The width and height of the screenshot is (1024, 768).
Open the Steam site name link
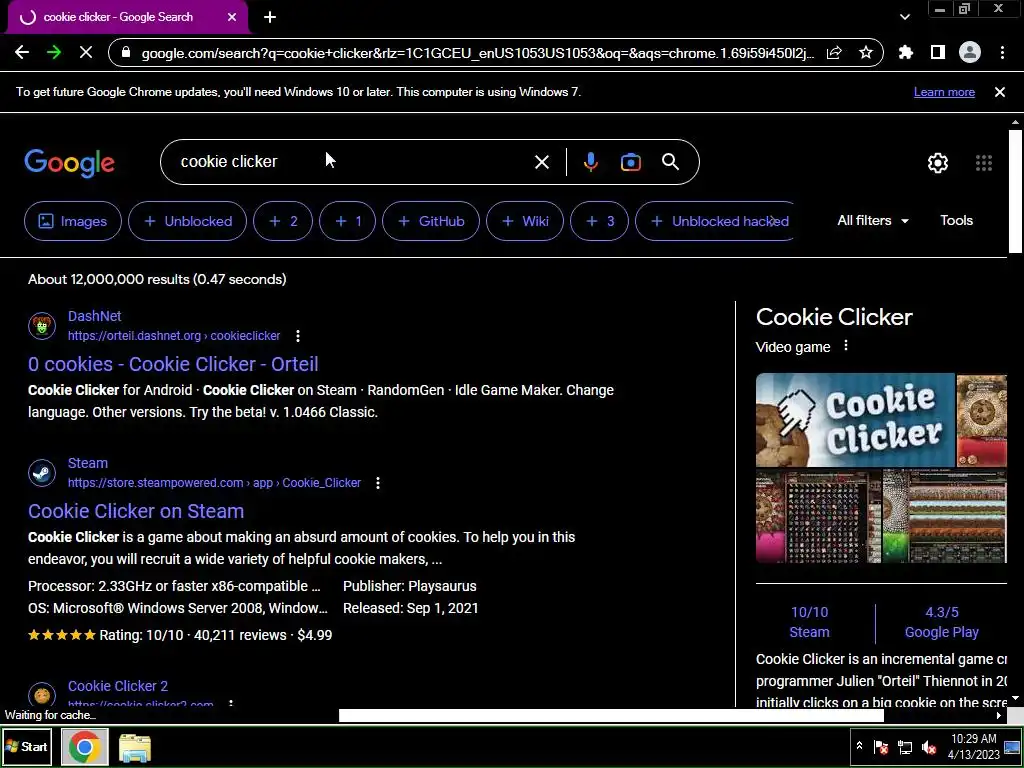[88, 463]
